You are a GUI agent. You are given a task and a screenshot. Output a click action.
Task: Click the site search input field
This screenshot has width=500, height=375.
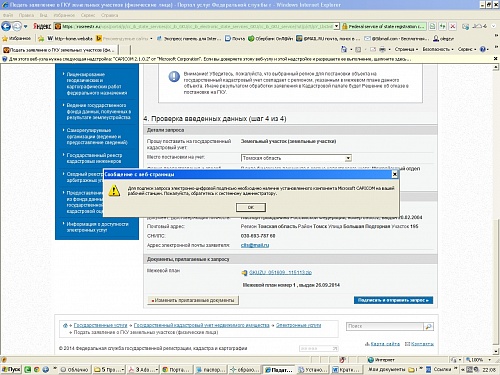point(385,326)
